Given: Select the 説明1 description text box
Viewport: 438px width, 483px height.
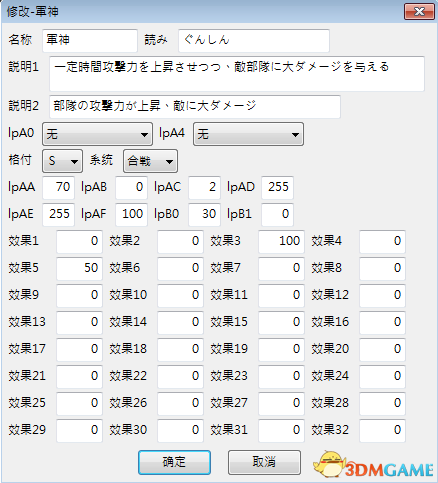Looking at the screenshot, I should tap(237, 74).
